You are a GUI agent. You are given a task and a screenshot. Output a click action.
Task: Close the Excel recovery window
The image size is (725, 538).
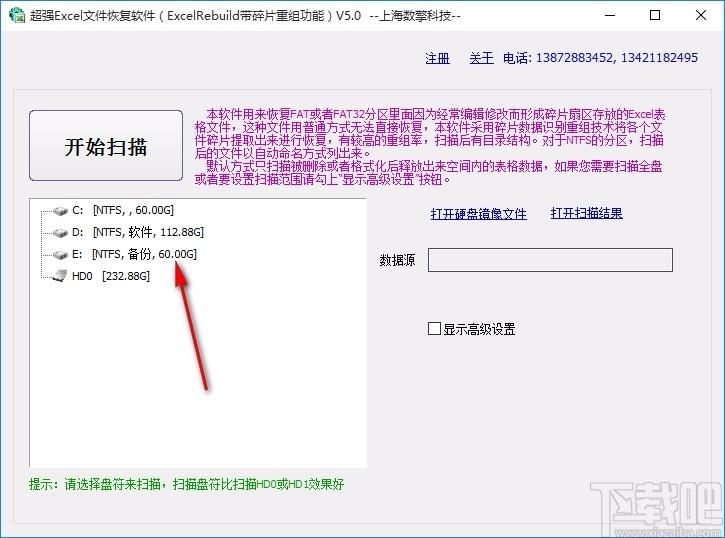click(700, 16)
